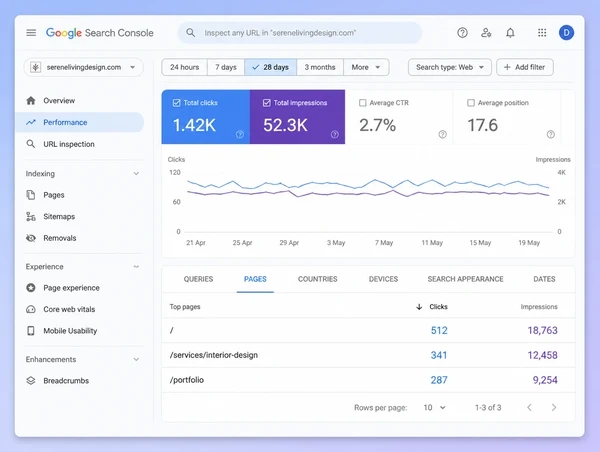Go to next page of results
The image size is (600, 452).
pos(554,408)
